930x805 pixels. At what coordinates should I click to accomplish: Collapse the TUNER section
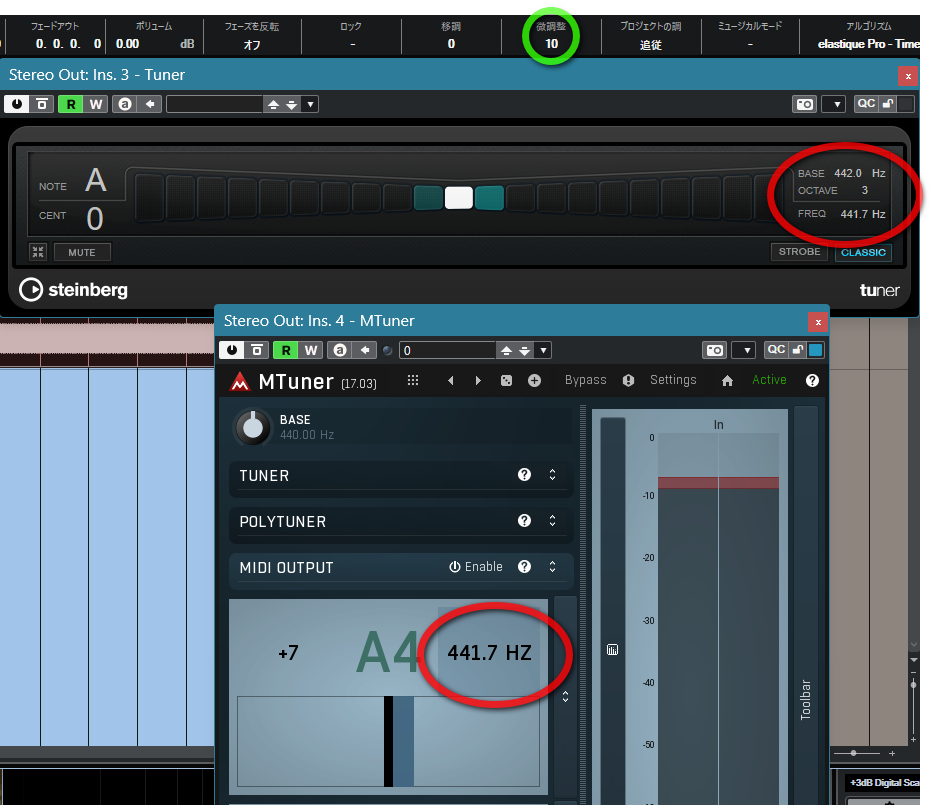coord(552,475)
